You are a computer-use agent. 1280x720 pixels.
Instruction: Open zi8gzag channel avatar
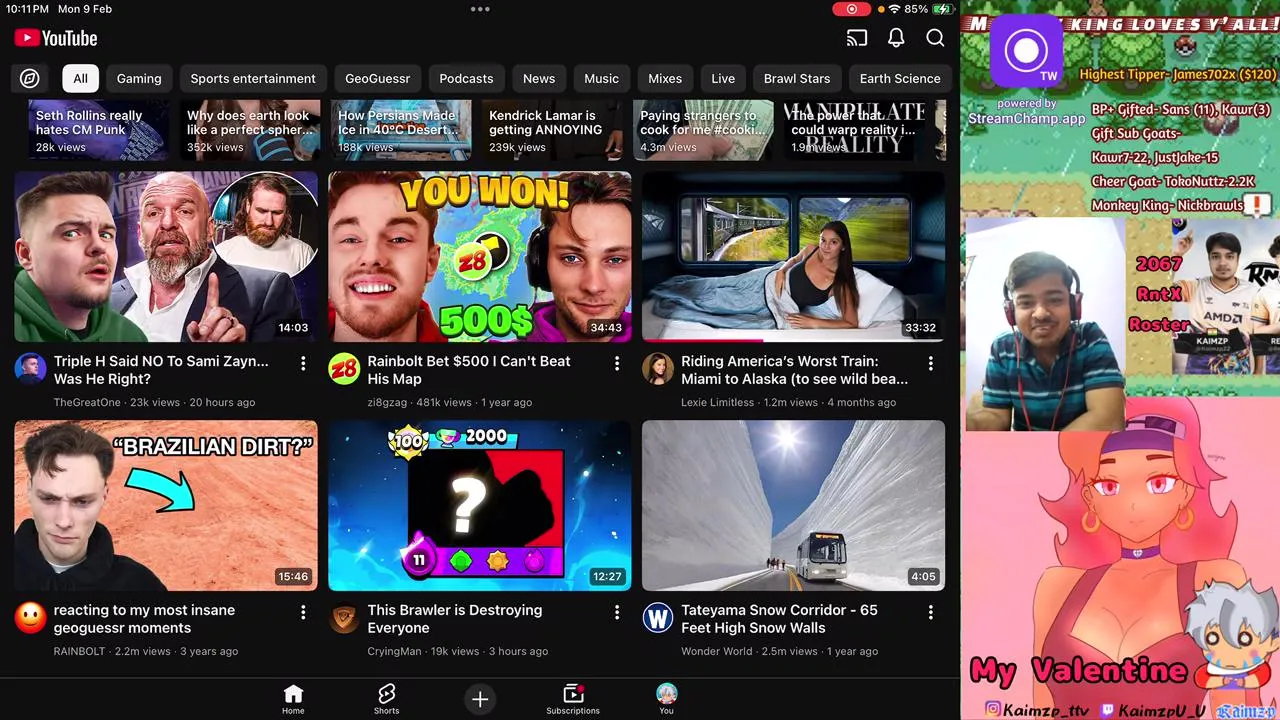[344, 369]
